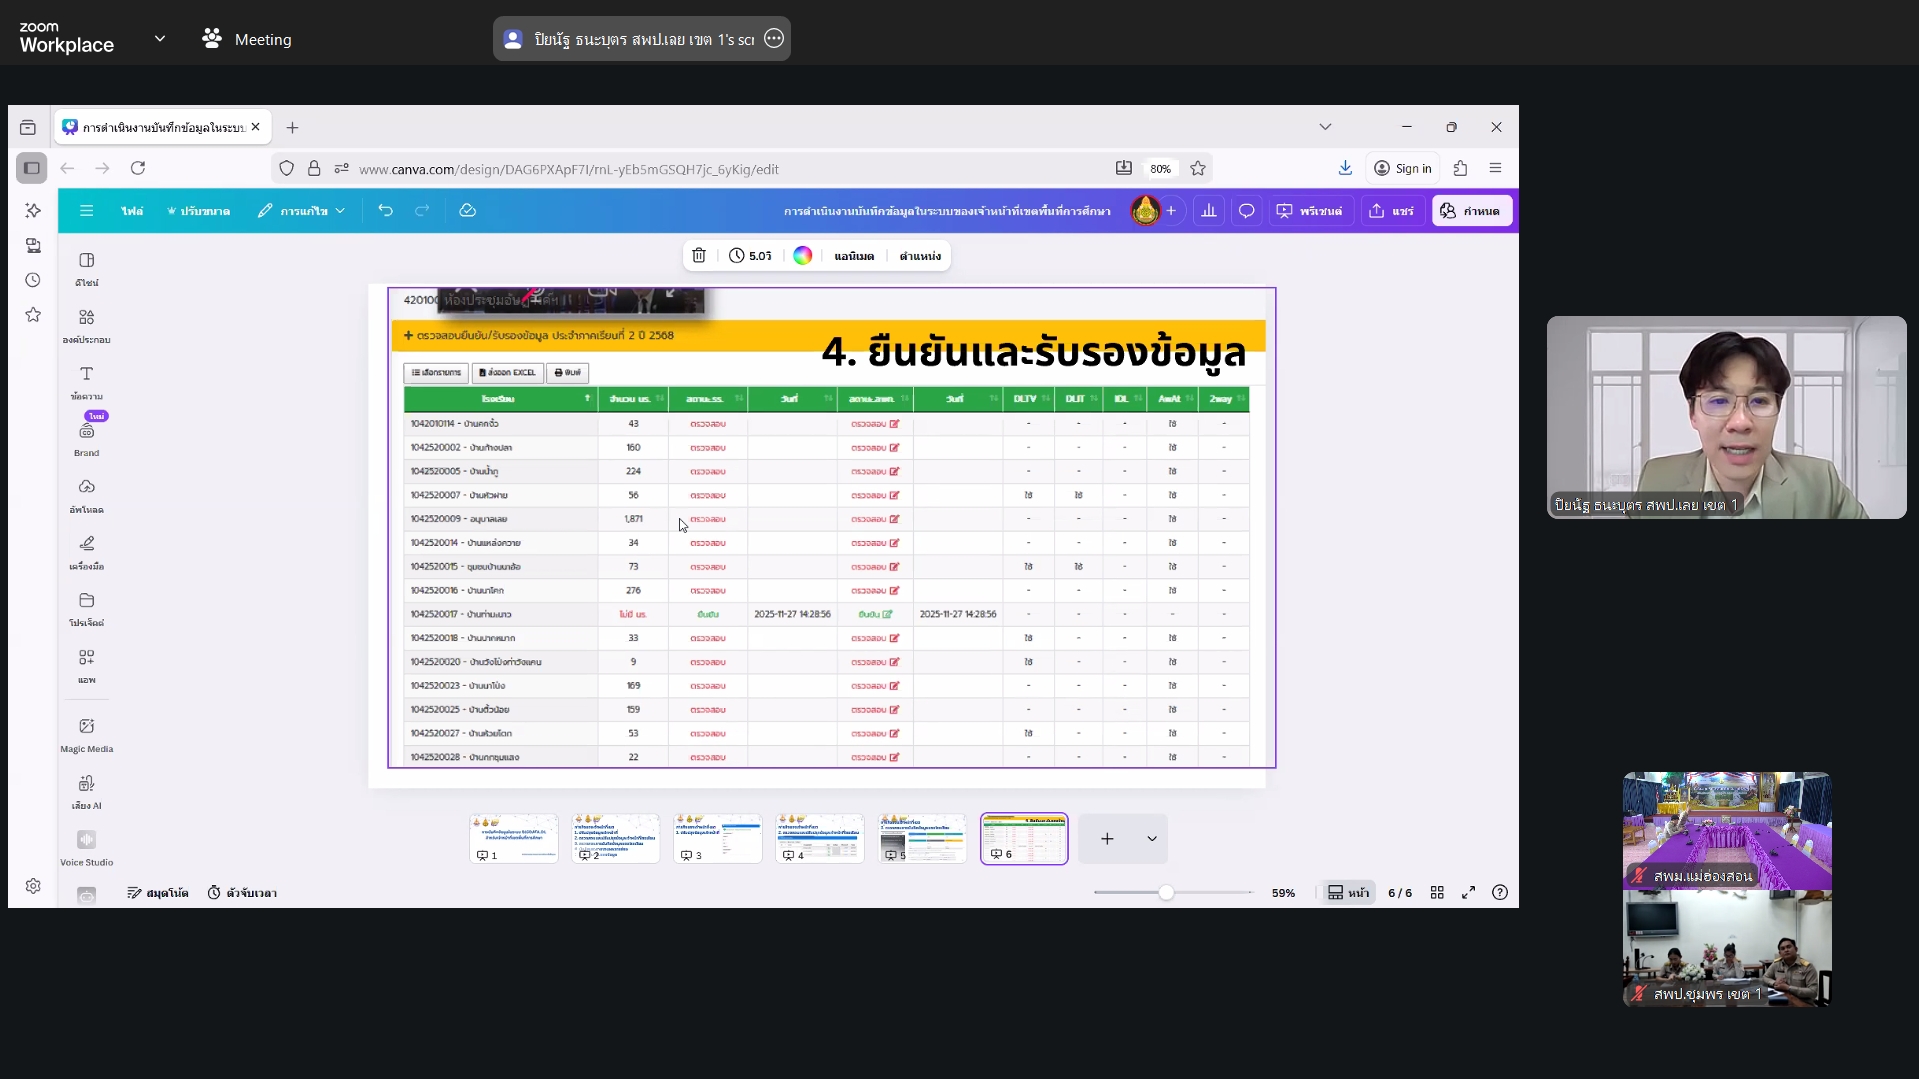Toggle the browser sidebar panel button

coord(32,168)
